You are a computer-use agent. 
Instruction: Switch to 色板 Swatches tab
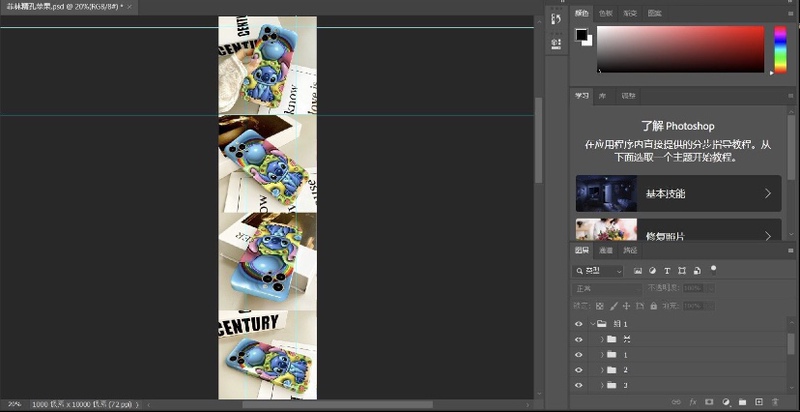pos(606,14)
